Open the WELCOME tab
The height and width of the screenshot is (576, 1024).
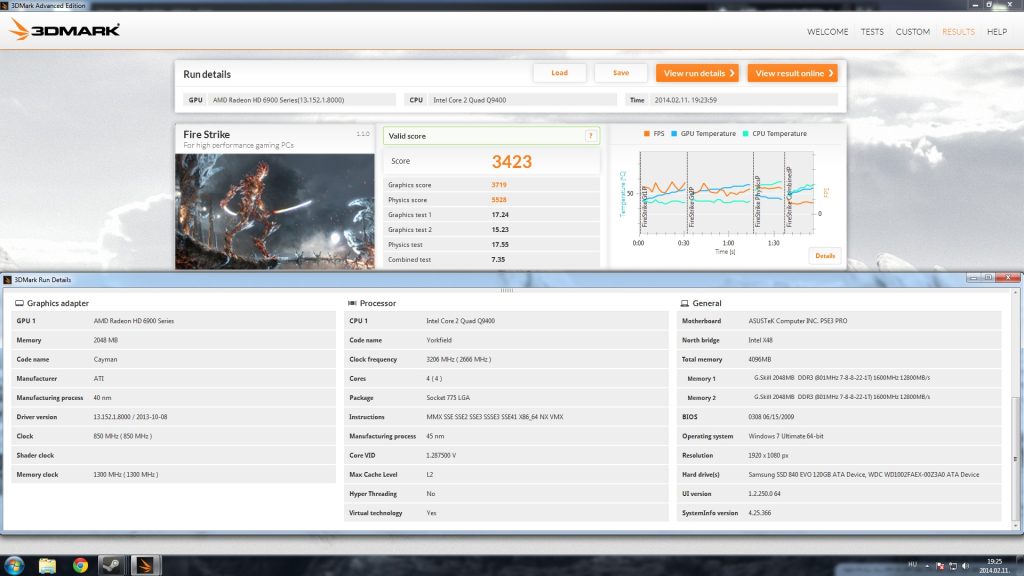click(827, 31)
